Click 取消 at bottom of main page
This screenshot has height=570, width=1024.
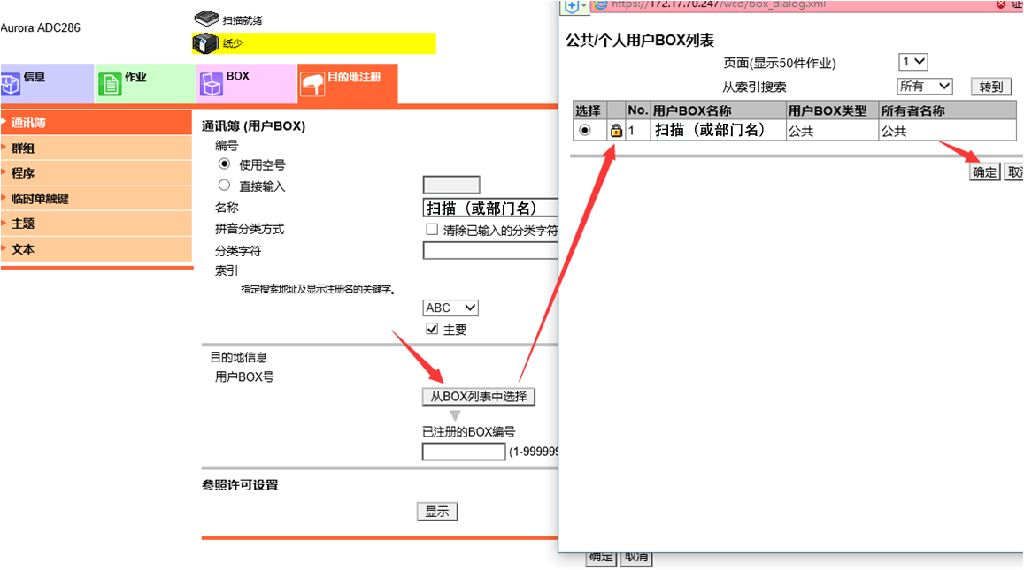637,558
